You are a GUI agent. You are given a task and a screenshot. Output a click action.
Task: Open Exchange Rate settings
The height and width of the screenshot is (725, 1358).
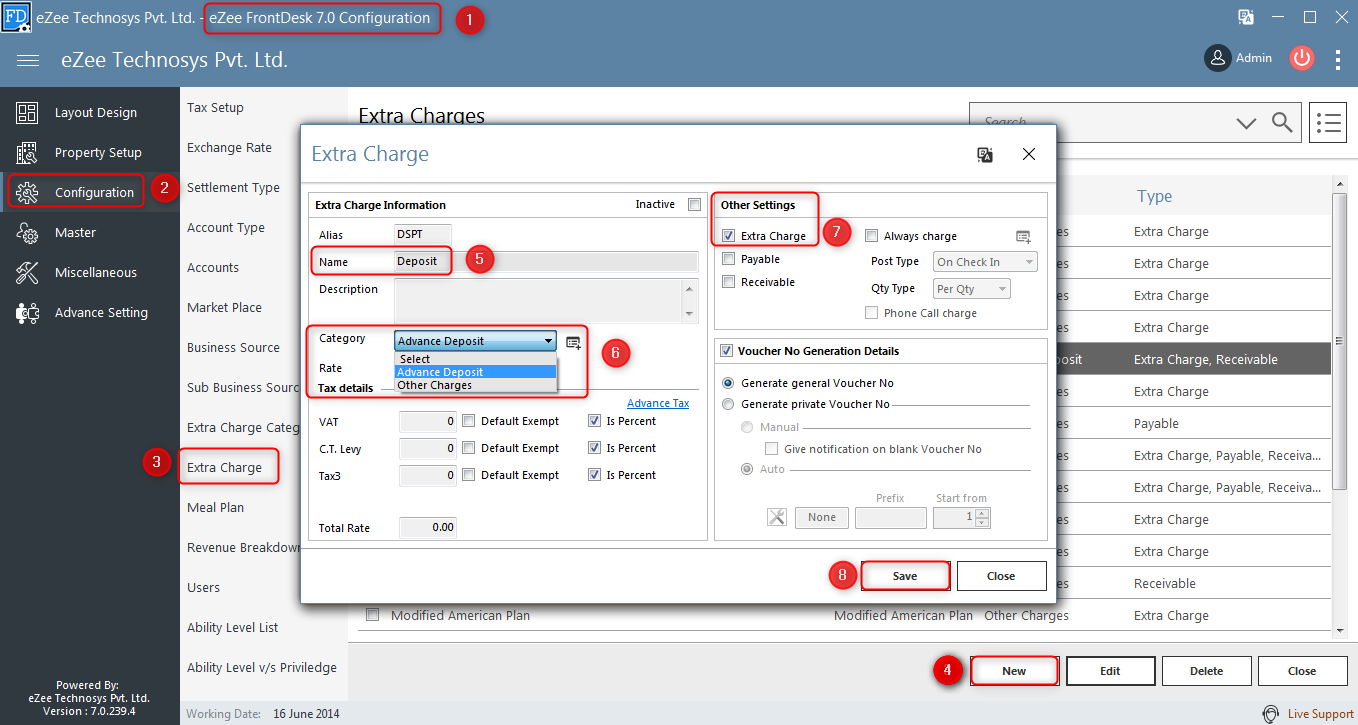point(229,147)
